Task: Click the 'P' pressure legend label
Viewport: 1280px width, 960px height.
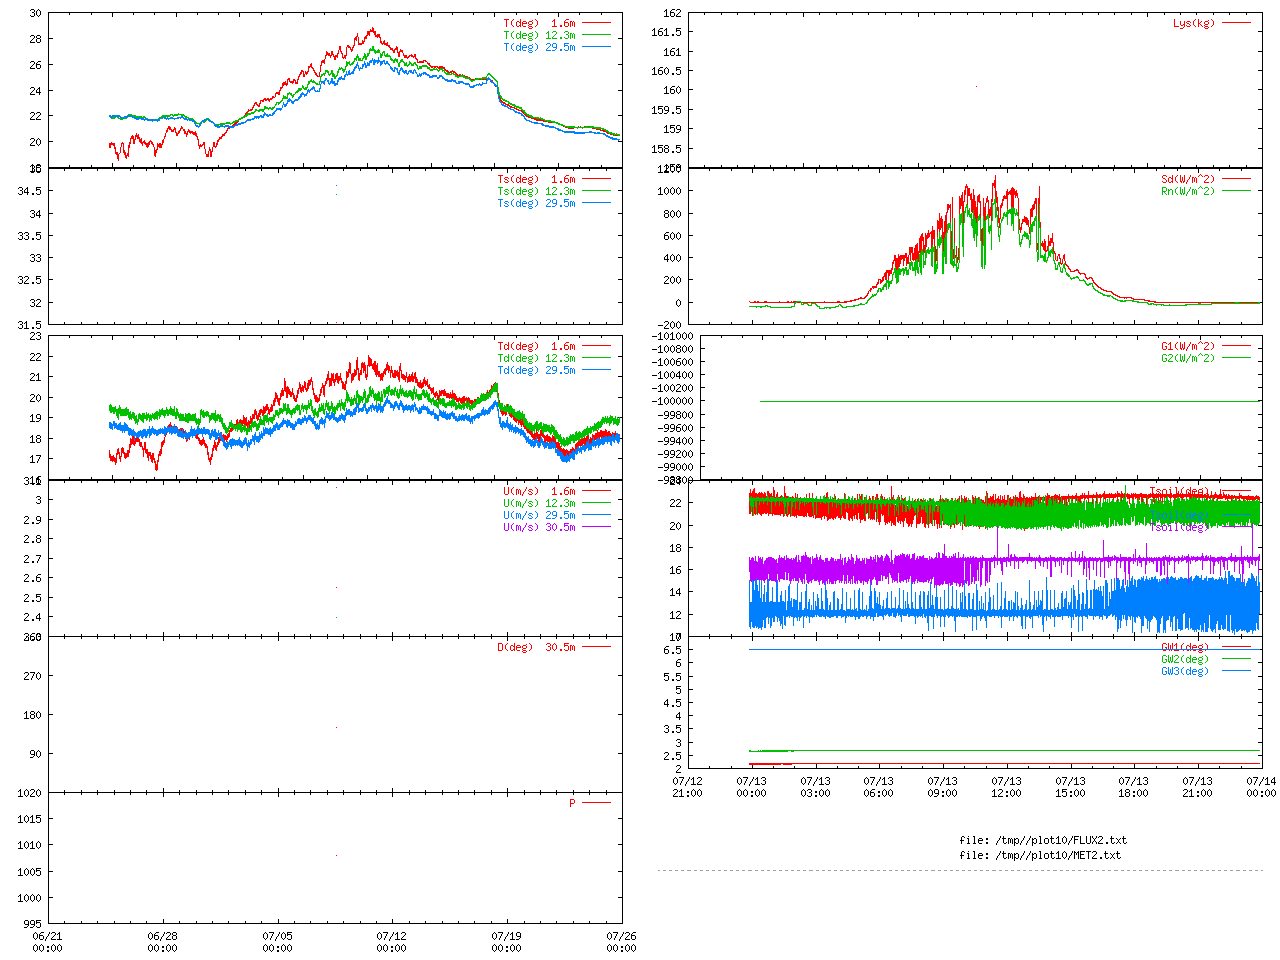Action: [x=572, y=803]
